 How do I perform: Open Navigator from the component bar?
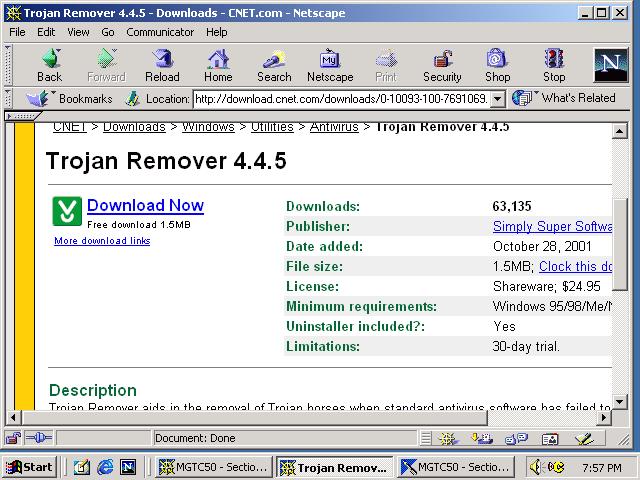click(448, 439)
